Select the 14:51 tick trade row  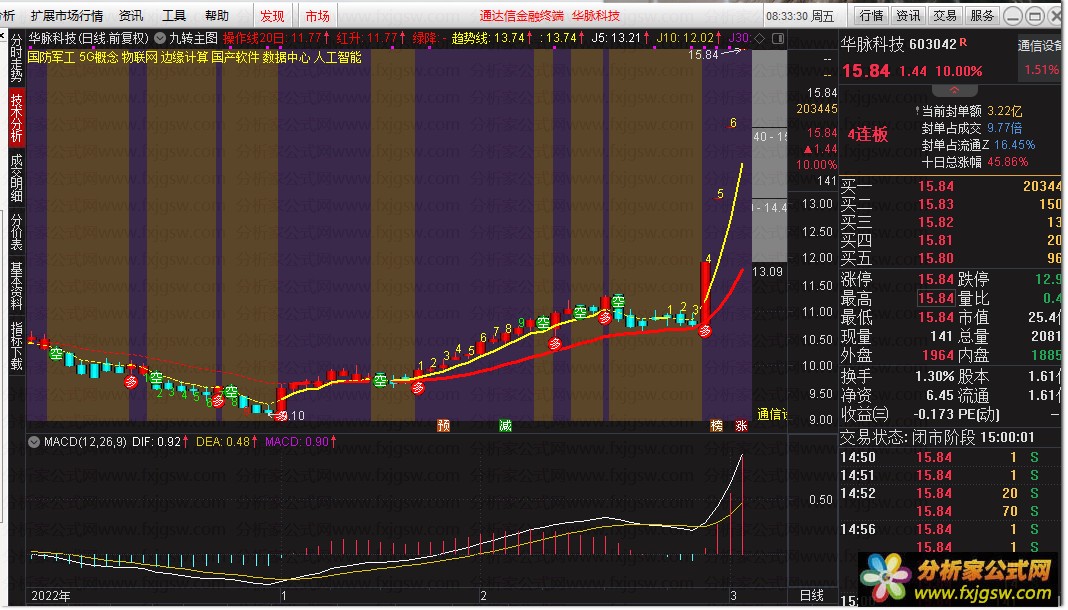coord(950,475)
